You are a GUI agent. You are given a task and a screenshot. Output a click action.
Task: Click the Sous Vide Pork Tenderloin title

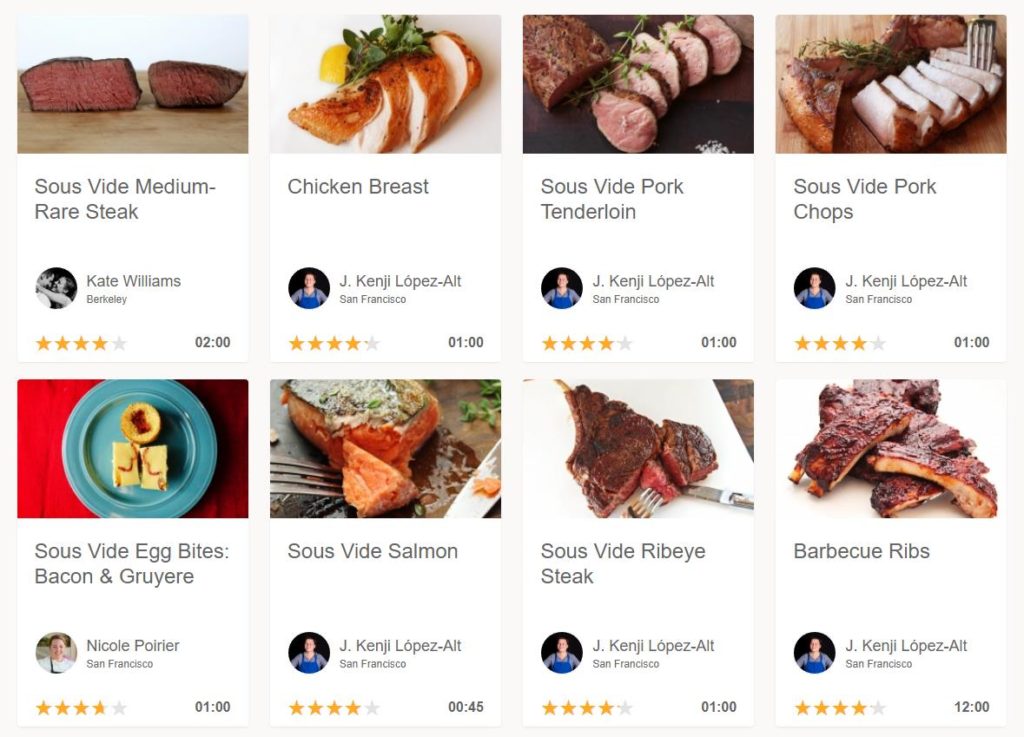(x=612, y=199)
